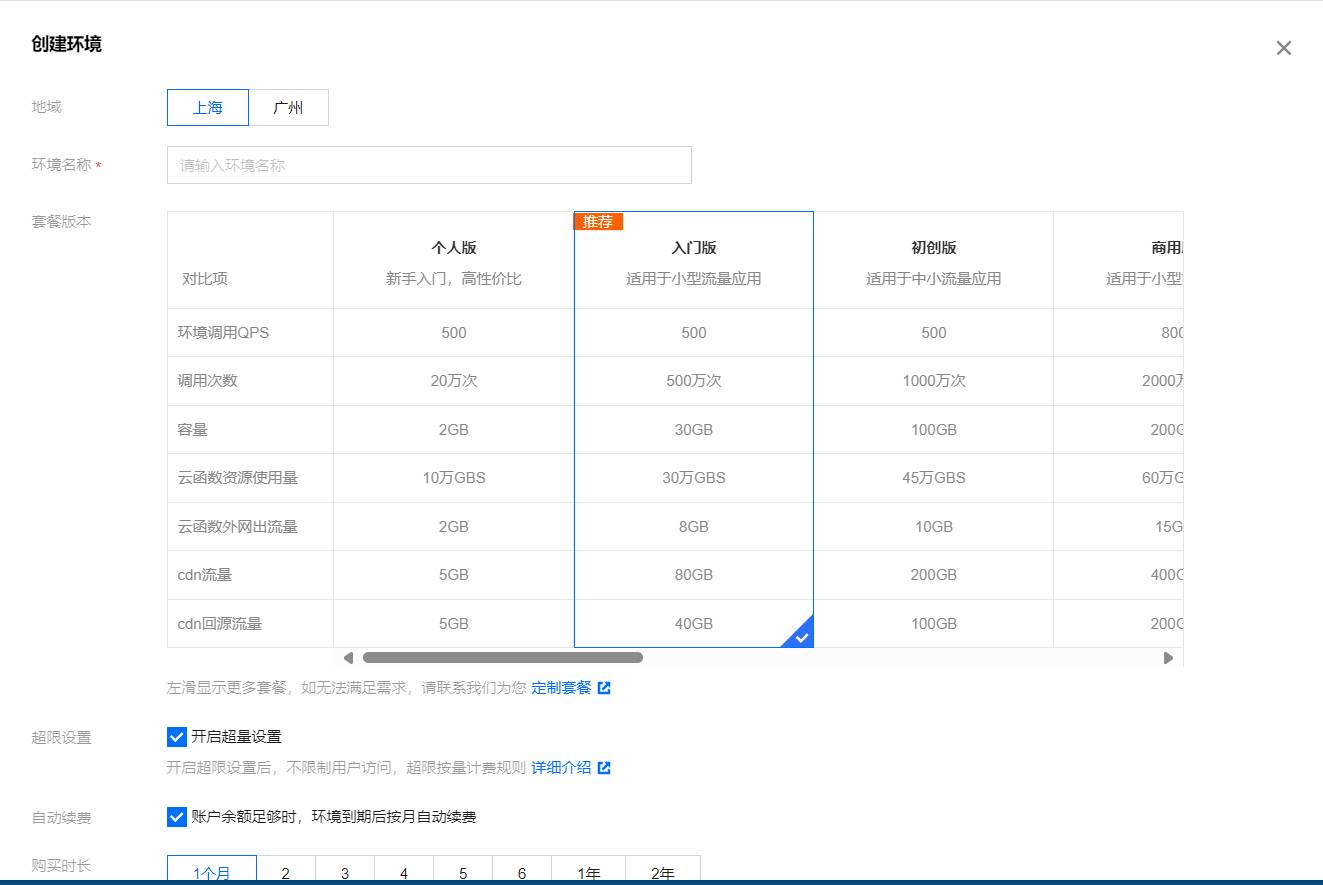Click the horizontal plan scrollbar thumb
This screenshot has height=885, width=1323.
503,658
